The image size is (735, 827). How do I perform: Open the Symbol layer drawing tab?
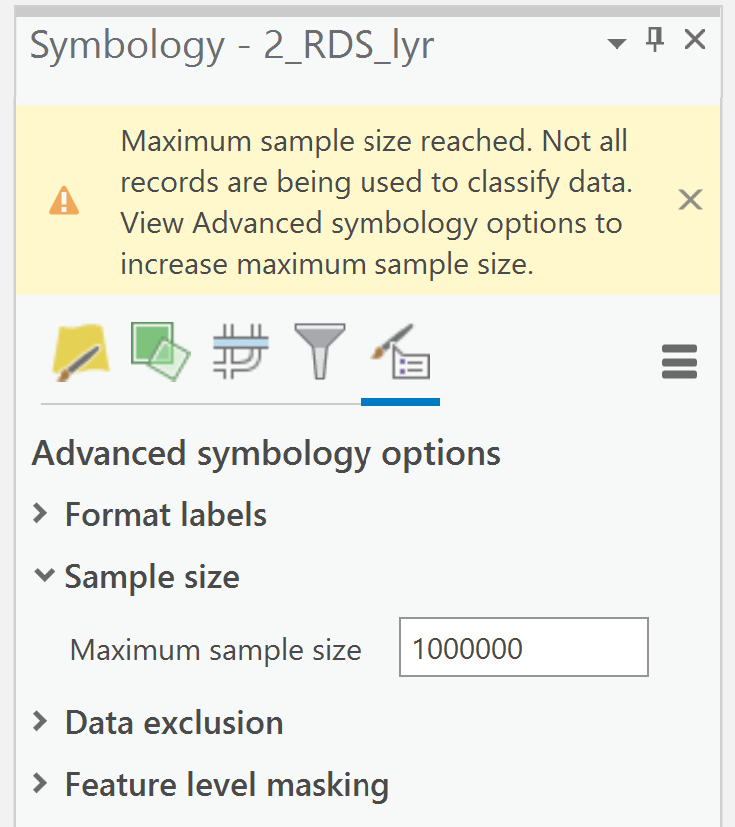coord(240,352)
